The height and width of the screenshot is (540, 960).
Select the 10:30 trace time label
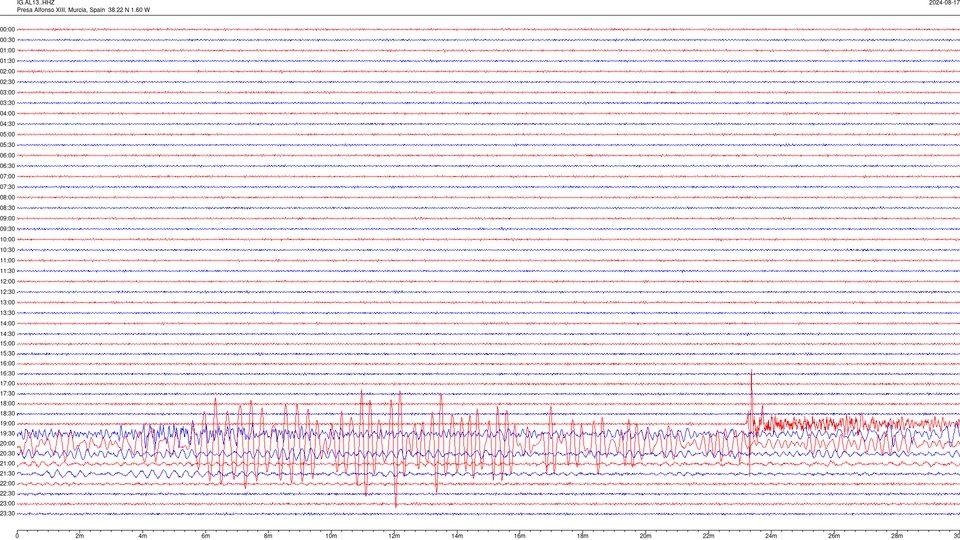tap(7, 250)
